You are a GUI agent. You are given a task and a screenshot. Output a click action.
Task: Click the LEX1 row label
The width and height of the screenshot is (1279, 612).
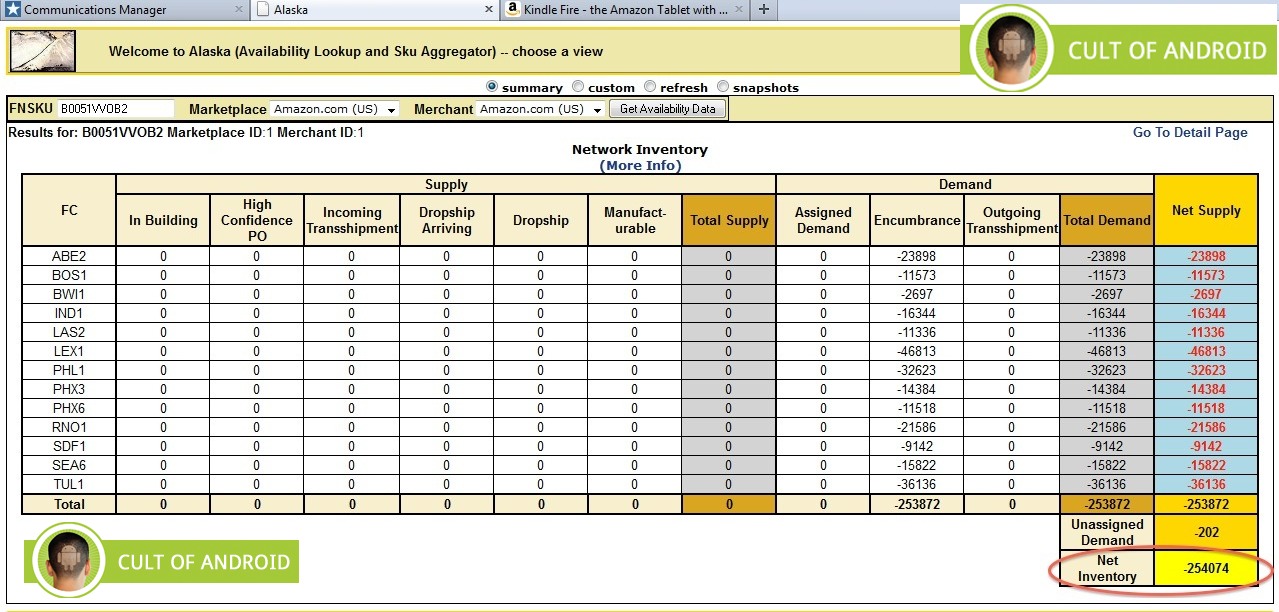tap(69, 351)
